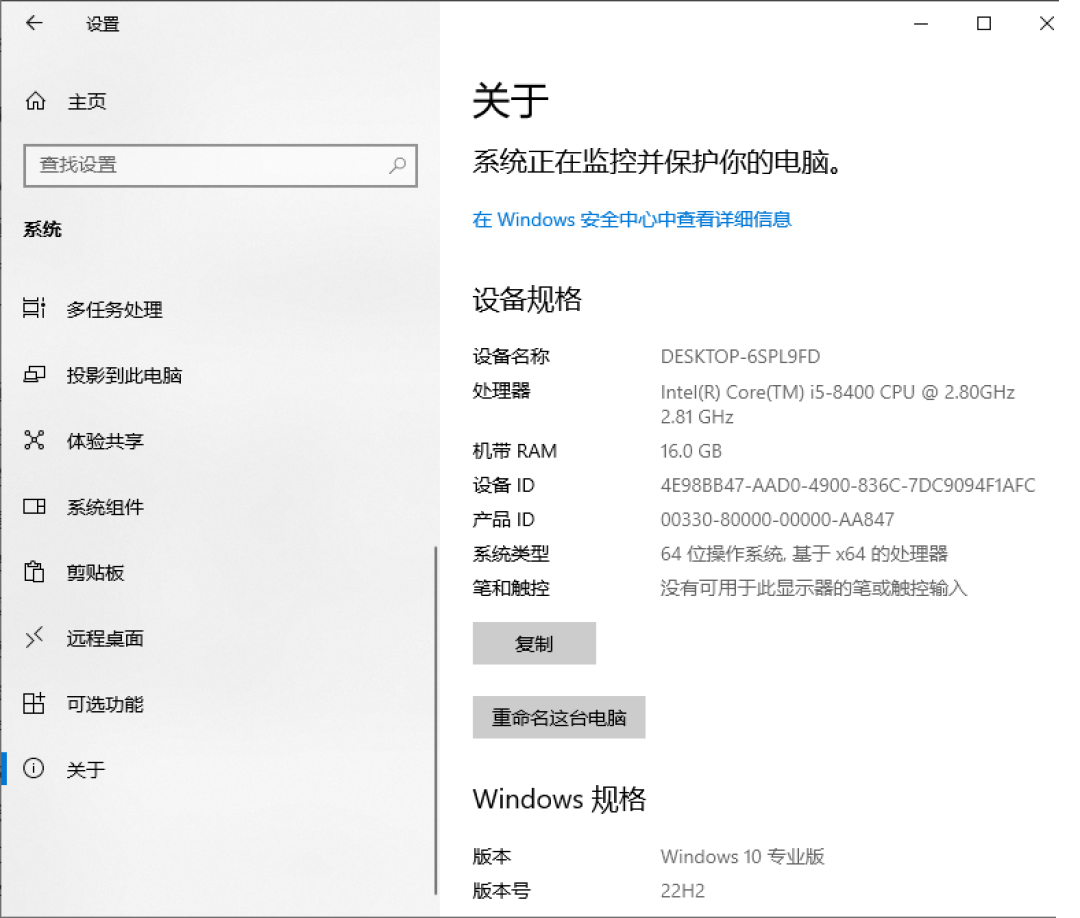Viewport: 1080px width, 918px height.
Task: Click the 关于 info circle icon
Action: 34,768
